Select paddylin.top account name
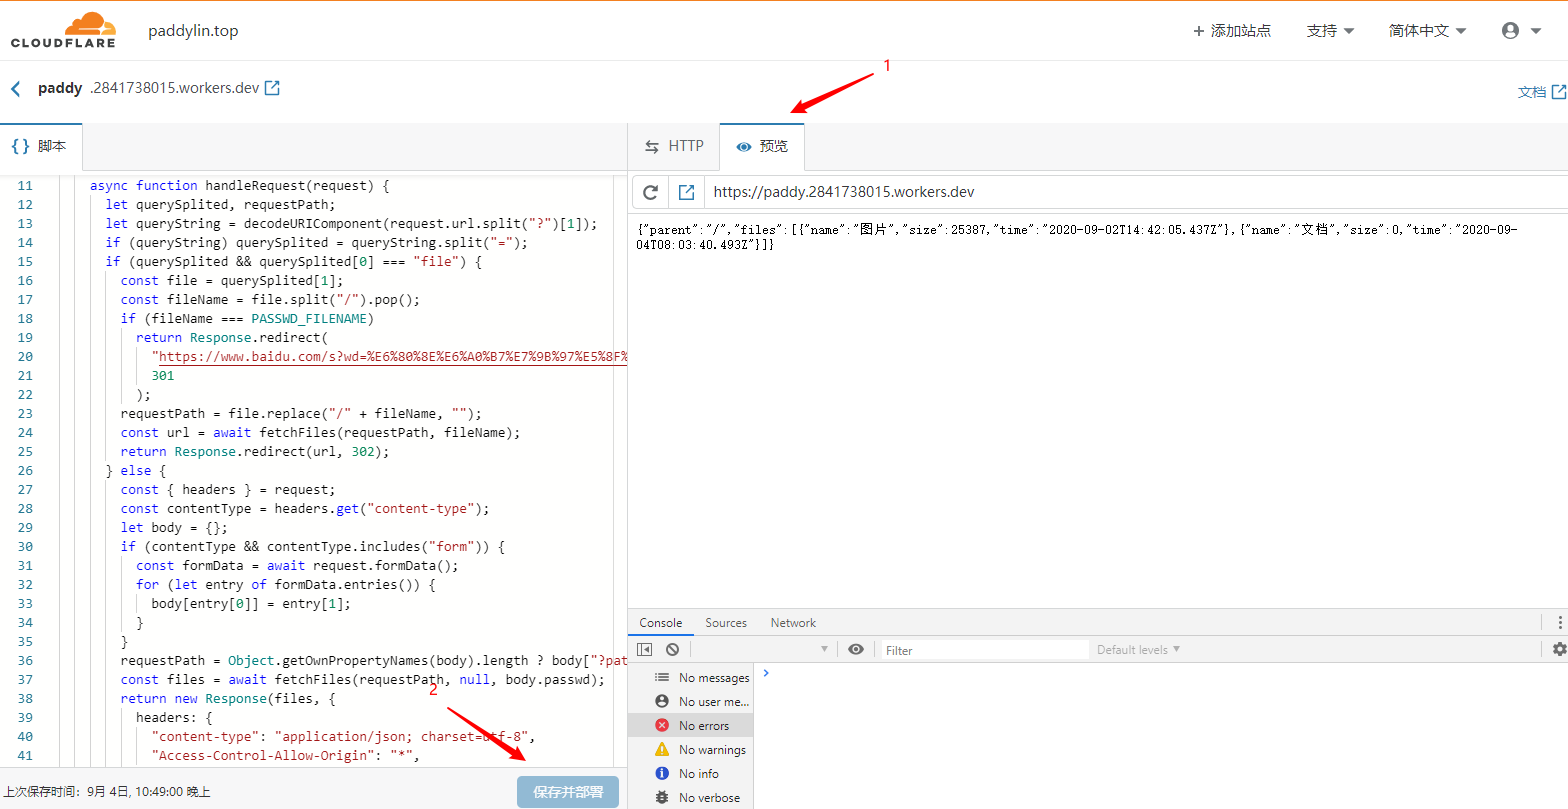1568x809 pixels. [x=193, y=31]
